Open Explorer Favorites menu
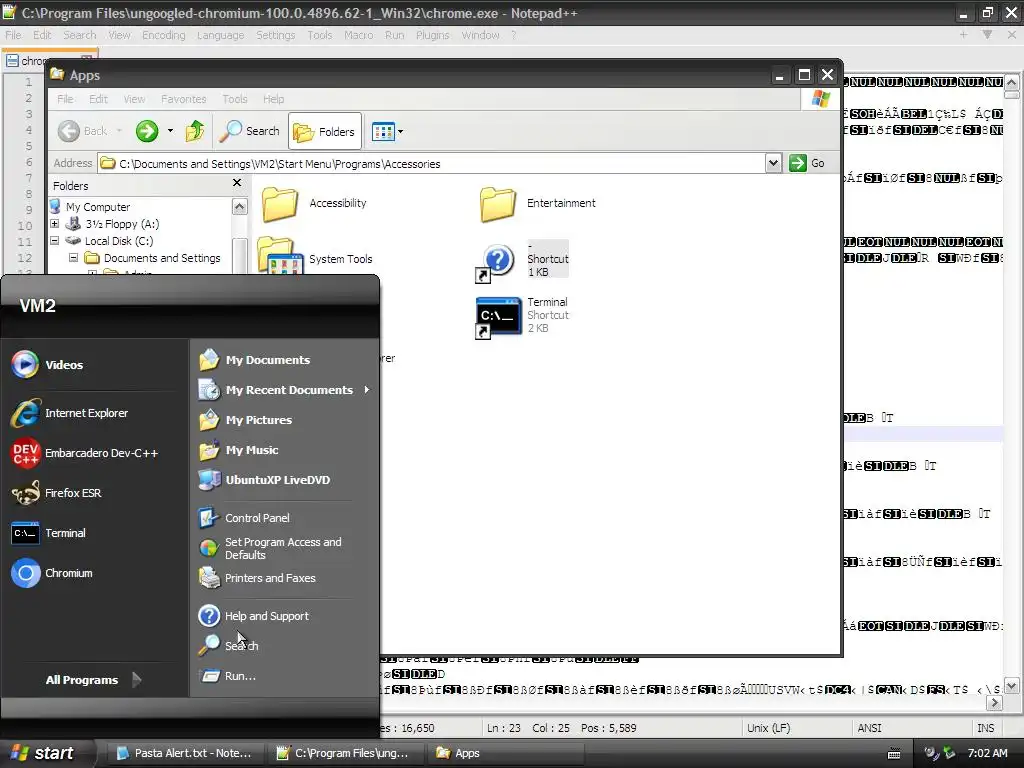Screen dimensions: 1024x768 [x=184, y=99]
